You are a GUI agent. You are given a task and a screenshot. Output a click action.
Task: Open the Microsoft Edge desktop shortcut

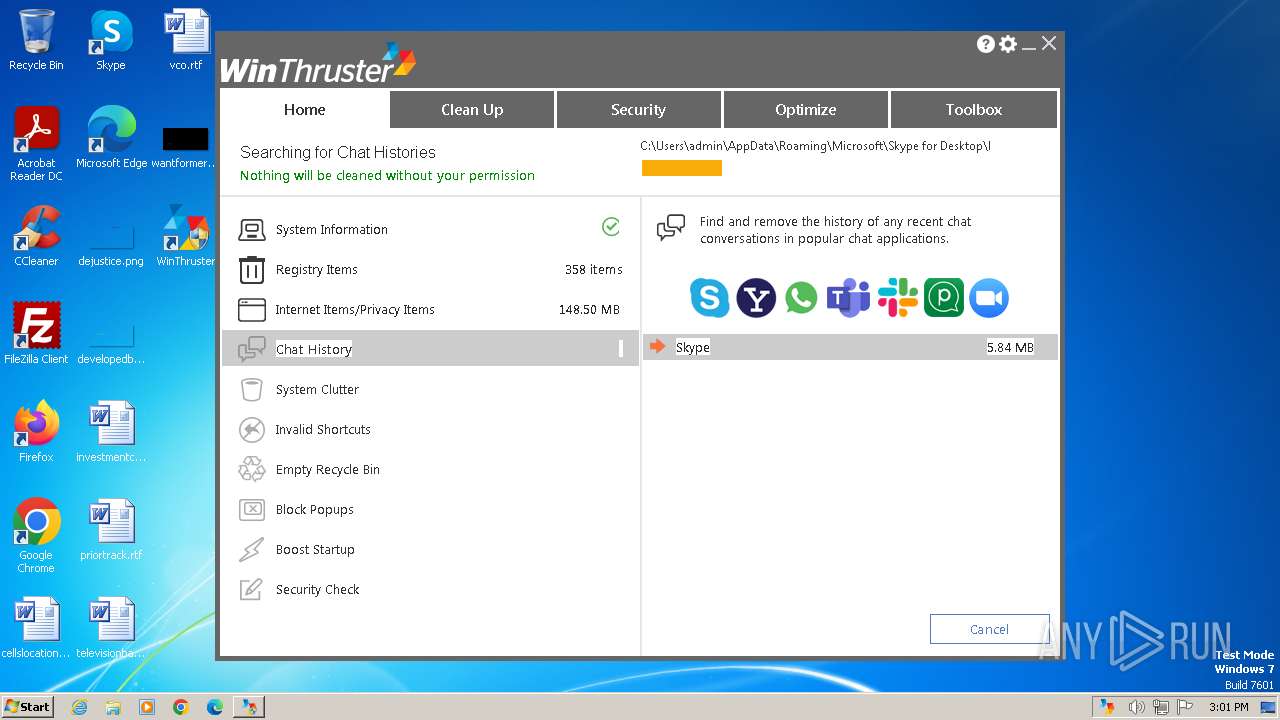click(x=111, y=137)
